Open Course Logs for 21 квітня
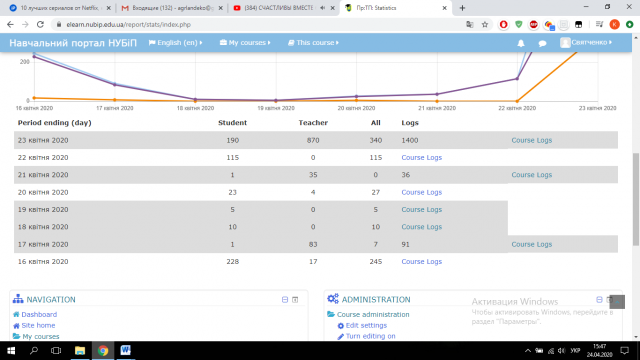This screenshot has height=360, width=640. 531,175
